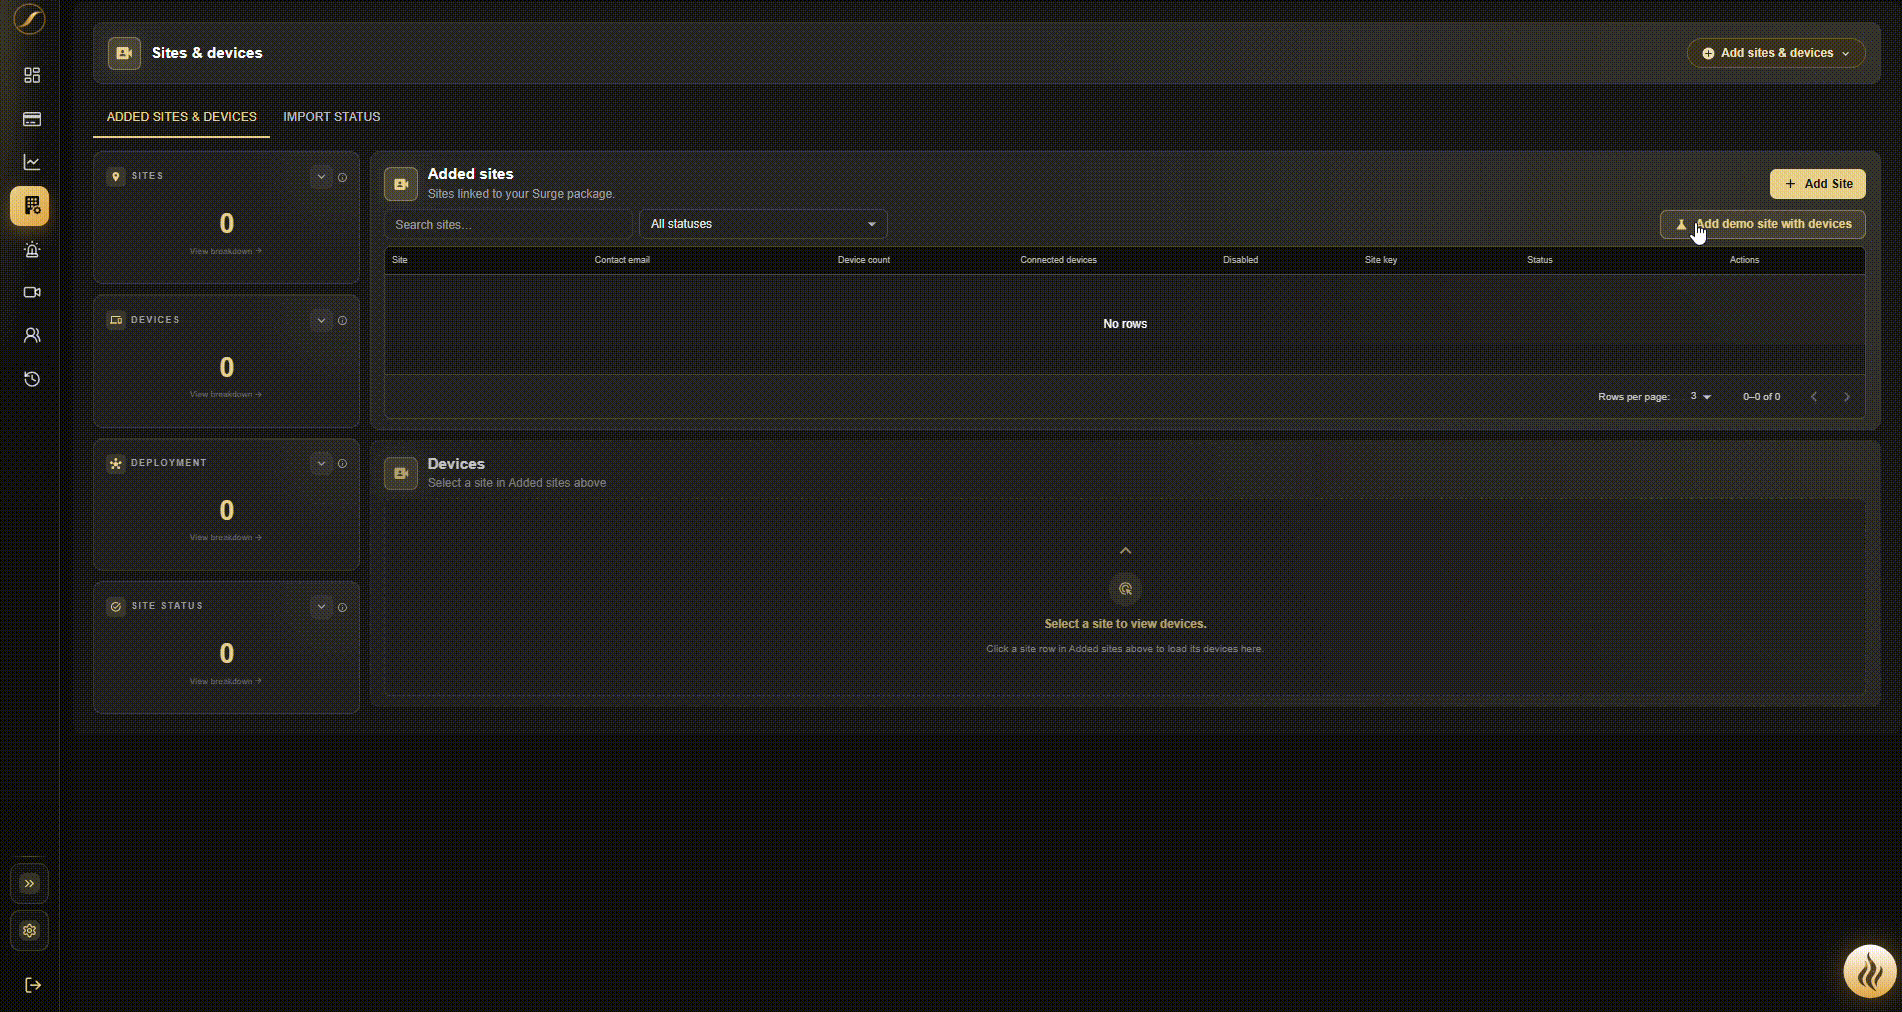The width and height of the screenshot is (1902, 1012).
Task: Sort by Disabled column header
Action: 1240,260
